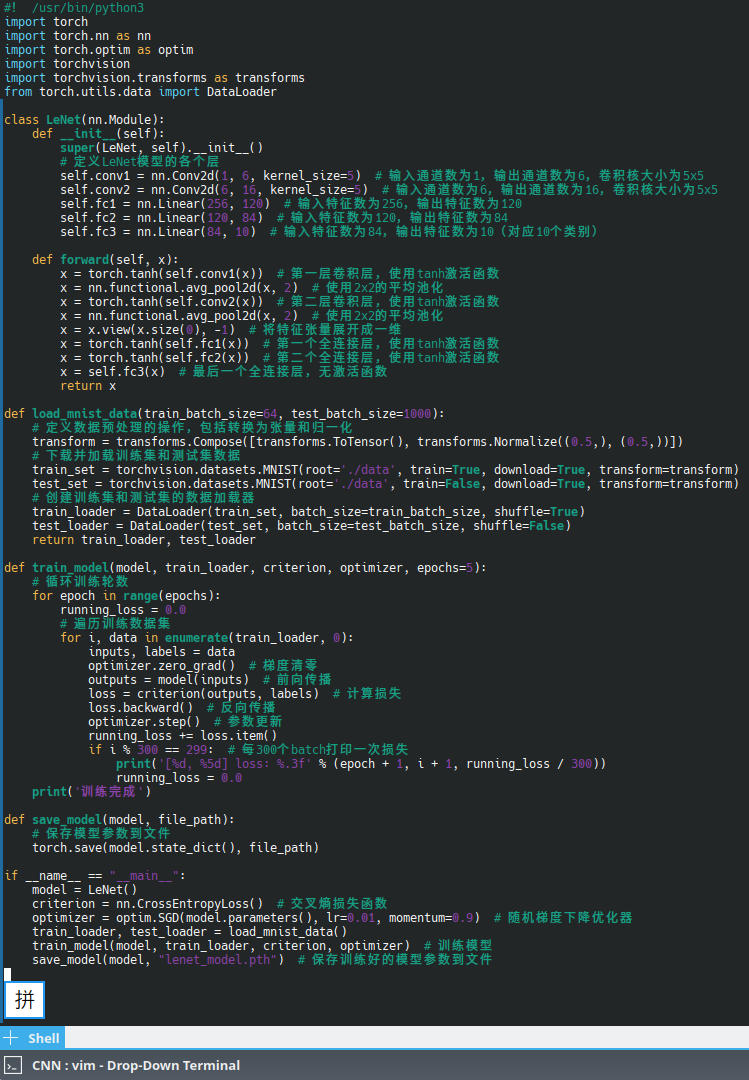Click the print('[%d, %5d] loss: %.3f' line
The width and height of the screenshot is (749, 1080).
point(361,764)
